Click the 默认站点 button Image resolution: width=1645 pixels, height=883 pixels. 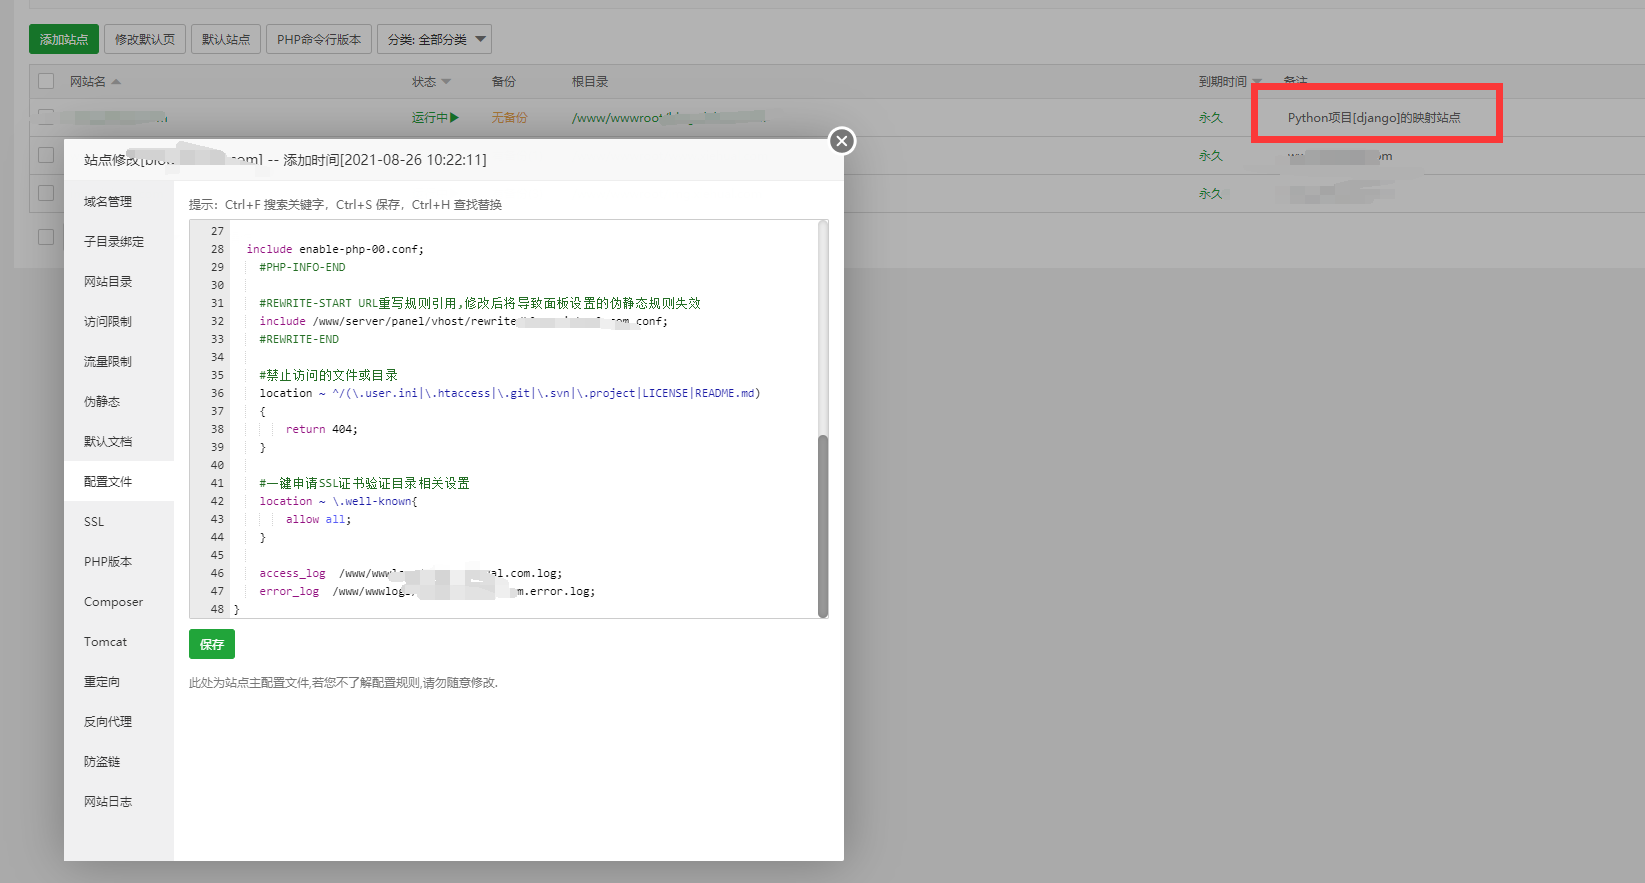226,39
